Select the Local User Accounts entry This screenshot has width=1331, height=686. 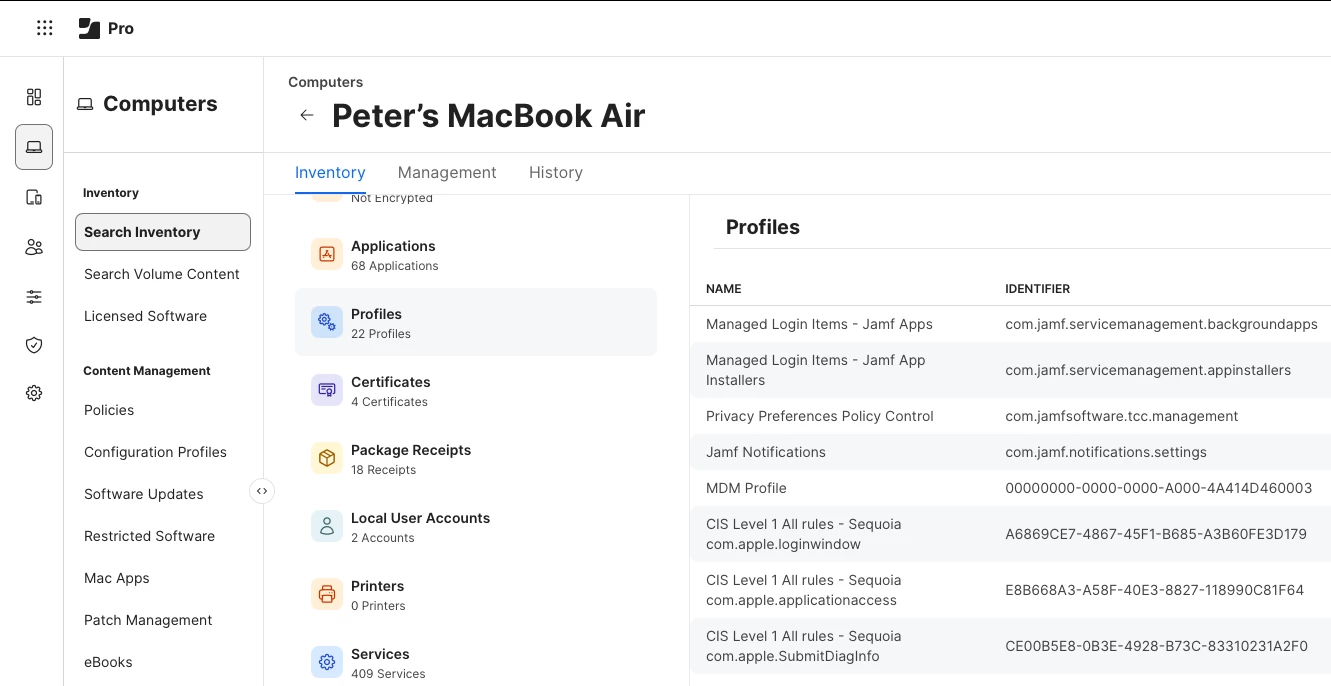(x=476, y=527)
